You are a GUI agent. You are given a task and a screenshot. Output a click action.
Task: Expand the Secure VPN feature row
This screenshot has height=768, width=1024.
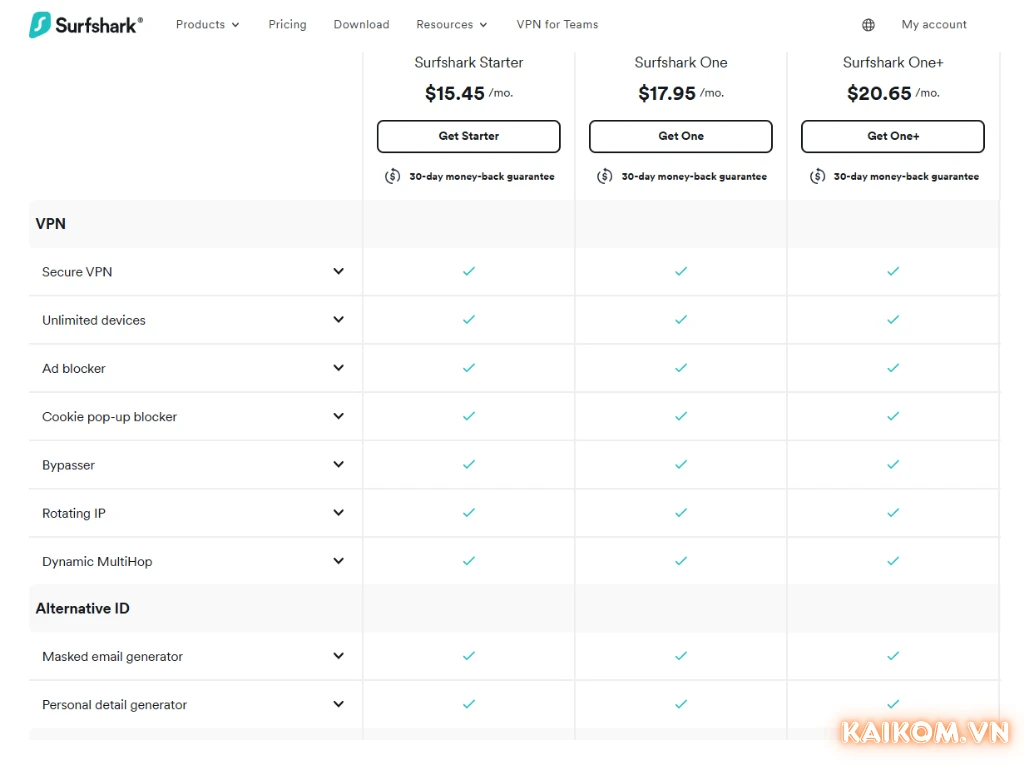[x=338, y=271]
